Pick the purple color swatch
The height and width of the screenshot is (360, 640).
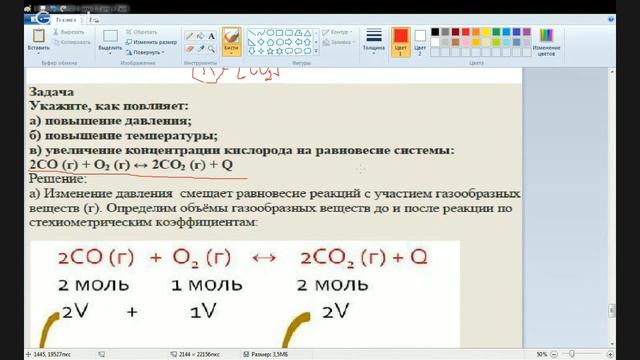click(x=527, y=32)
